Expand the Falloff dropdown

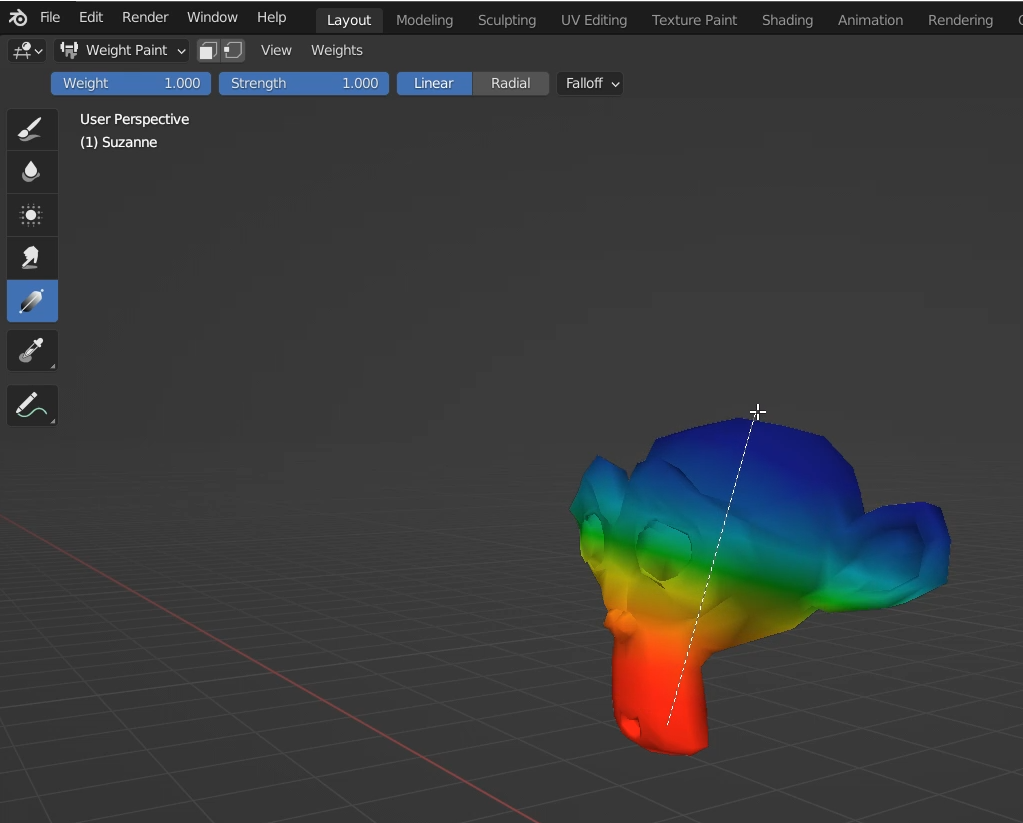590,84
